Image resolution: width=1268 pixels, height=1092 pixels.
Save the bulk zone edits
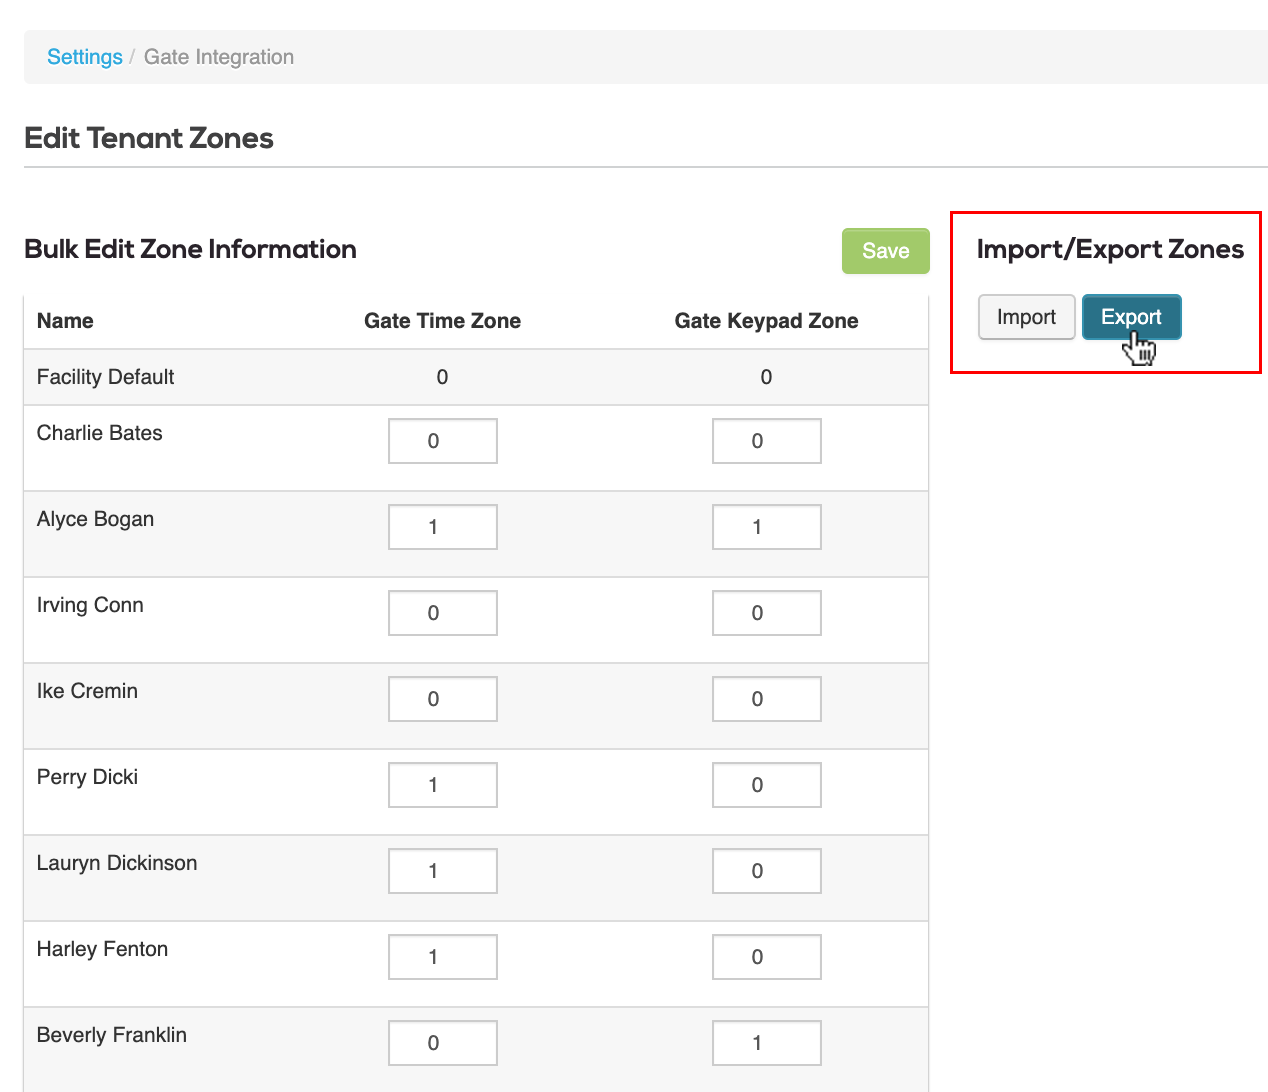point(884,251)
